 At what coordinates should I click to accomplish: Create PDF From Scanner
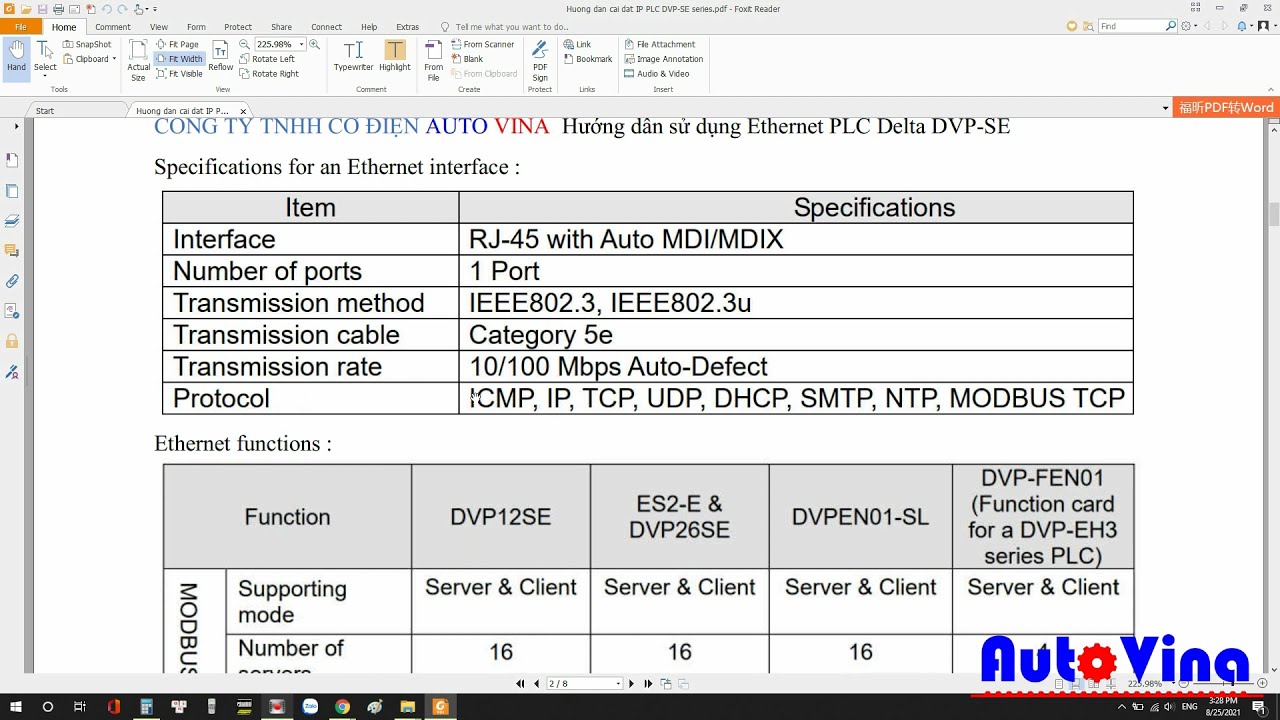(482, 44)
